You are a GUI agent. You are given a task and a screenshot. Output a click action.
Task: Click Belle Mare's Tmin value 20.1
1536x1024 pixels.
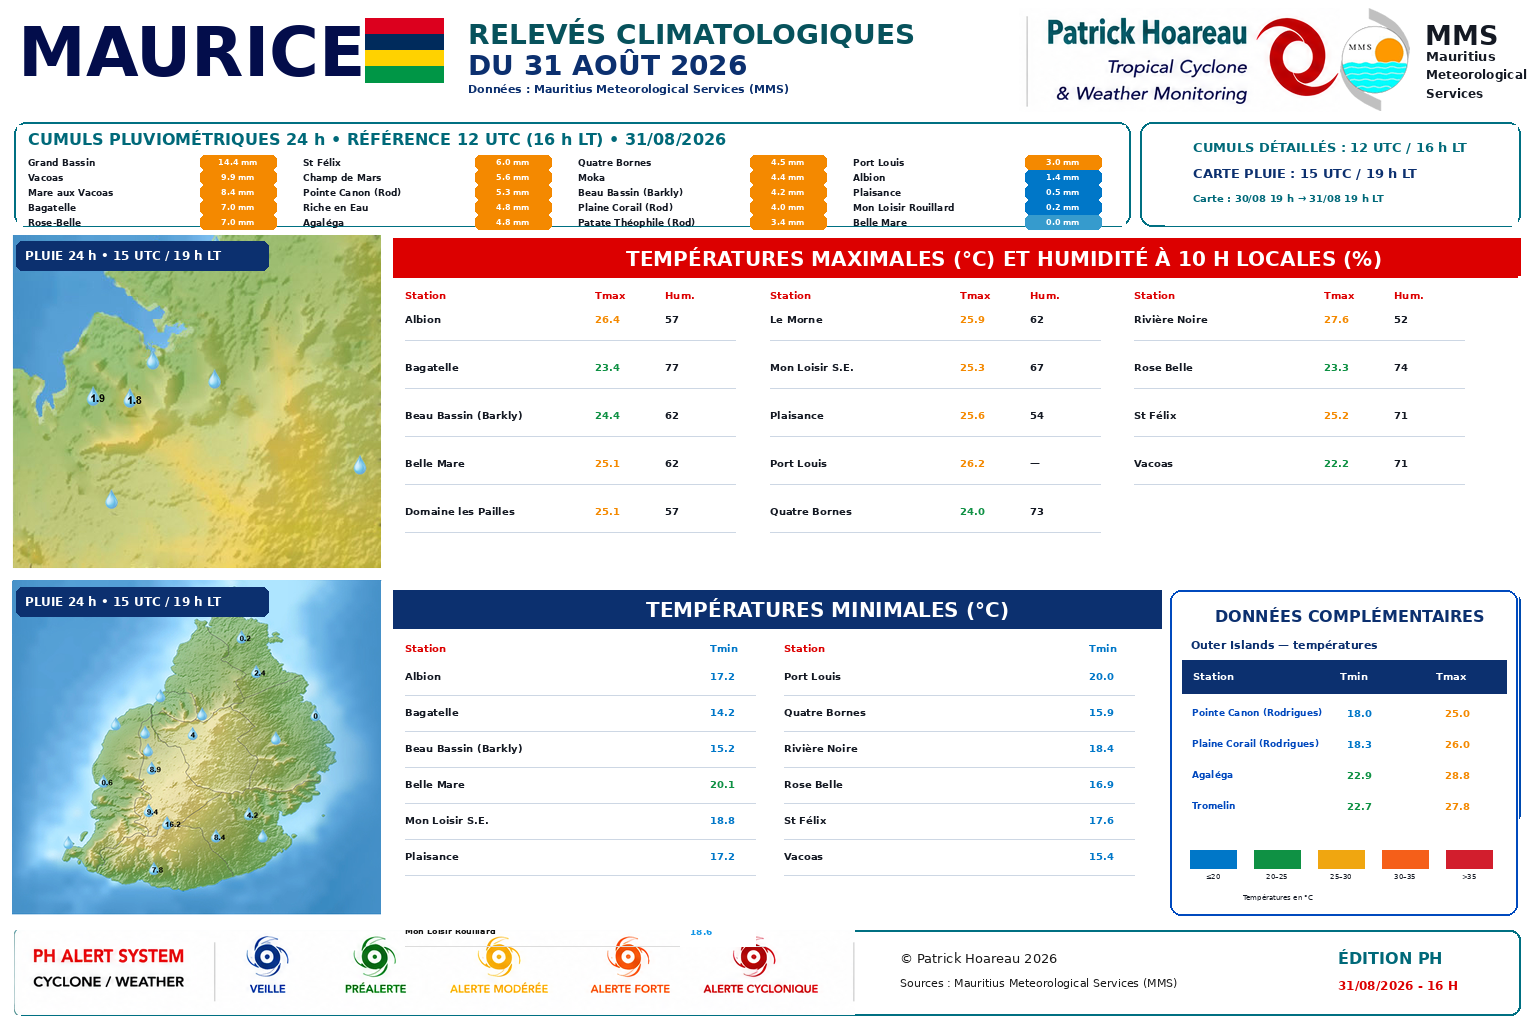click(x=722, y=785)
